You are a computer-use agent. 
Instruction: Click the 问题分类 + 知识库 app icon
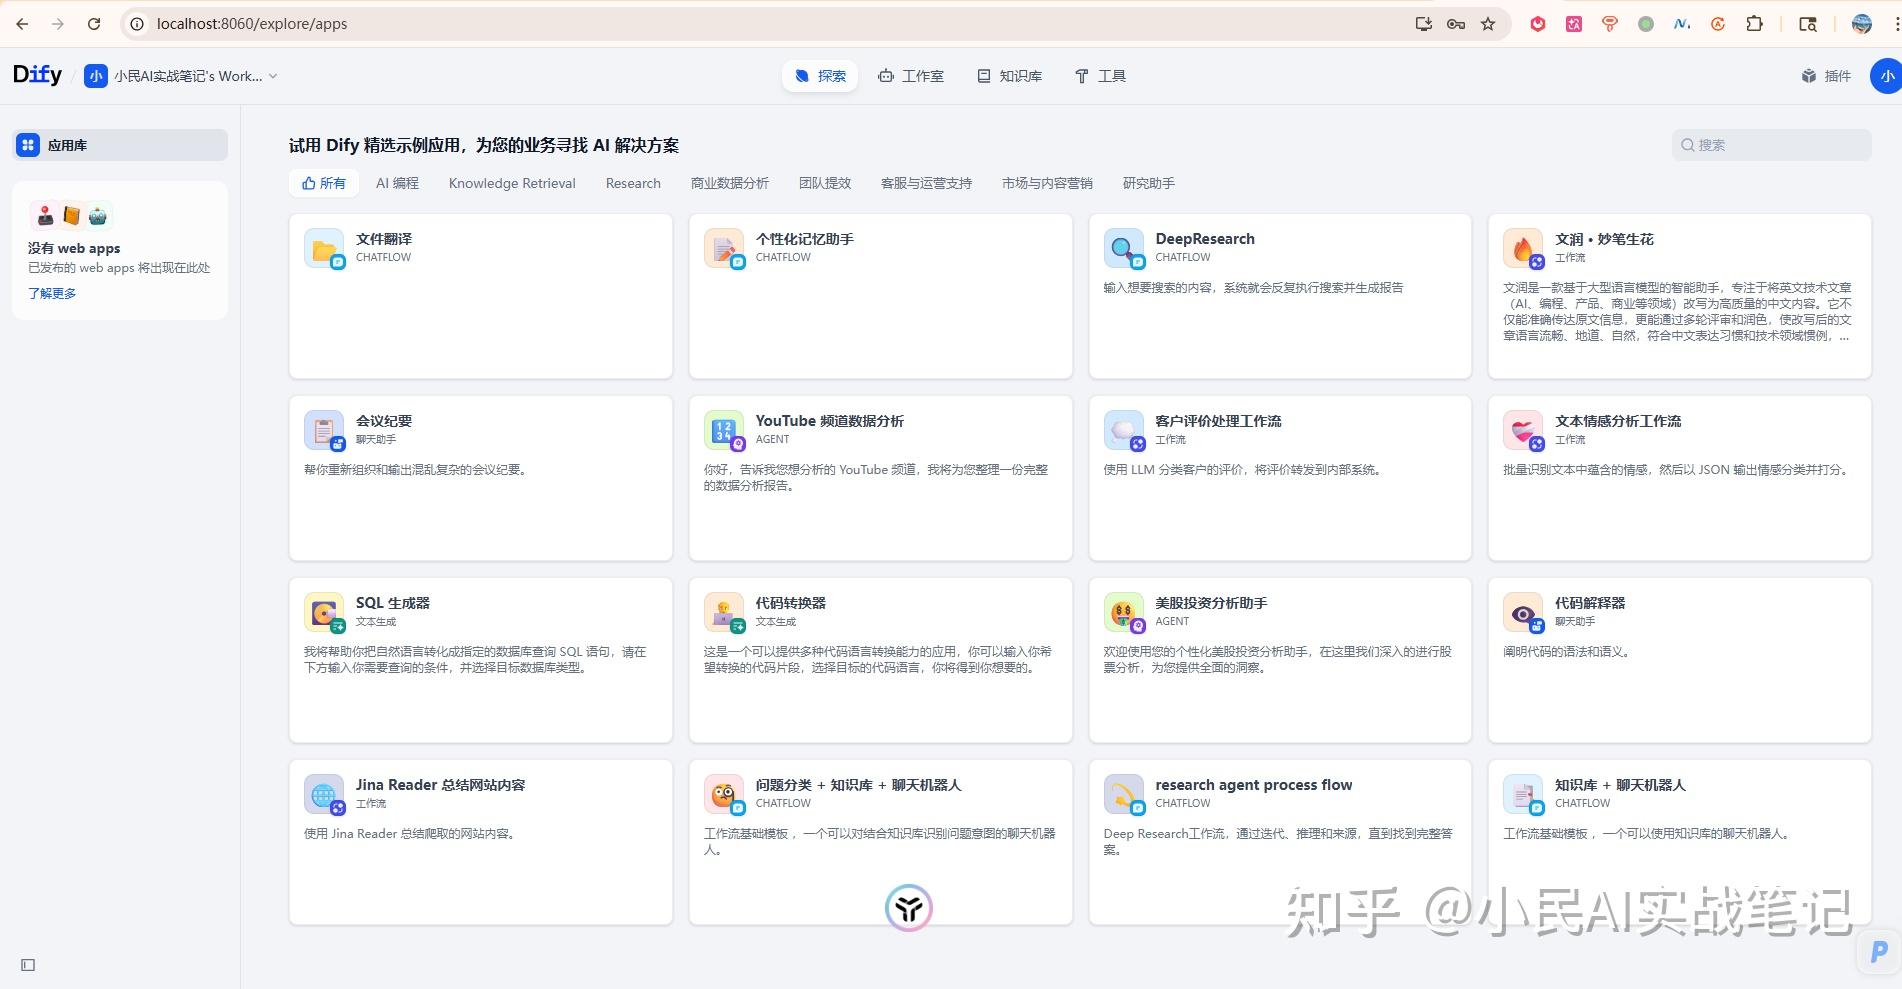point(723,794)
